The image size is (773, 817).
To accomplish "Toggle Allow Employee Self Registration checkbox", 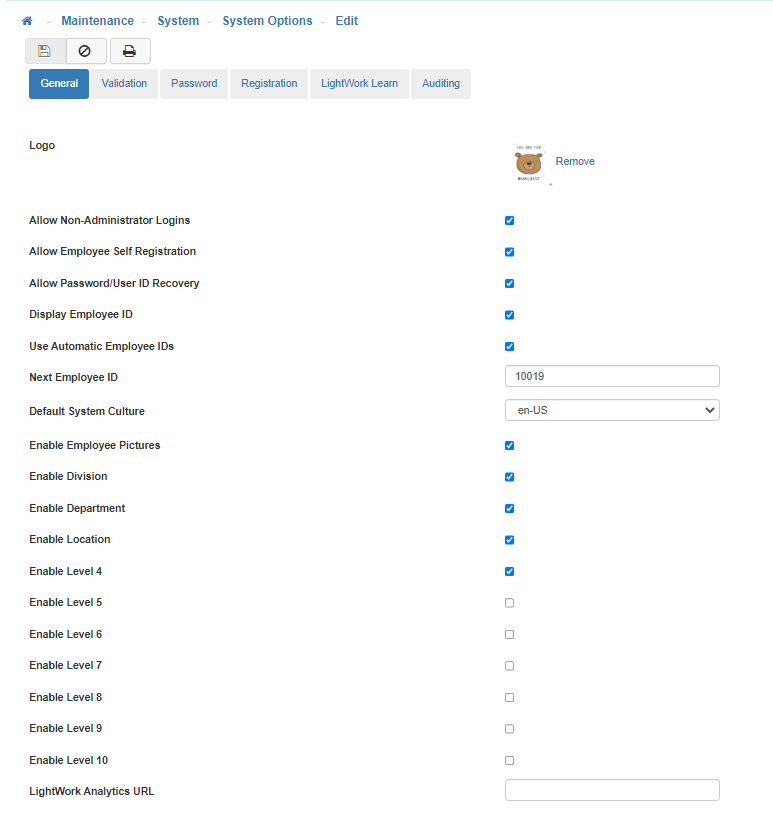I will coord(509,252).
